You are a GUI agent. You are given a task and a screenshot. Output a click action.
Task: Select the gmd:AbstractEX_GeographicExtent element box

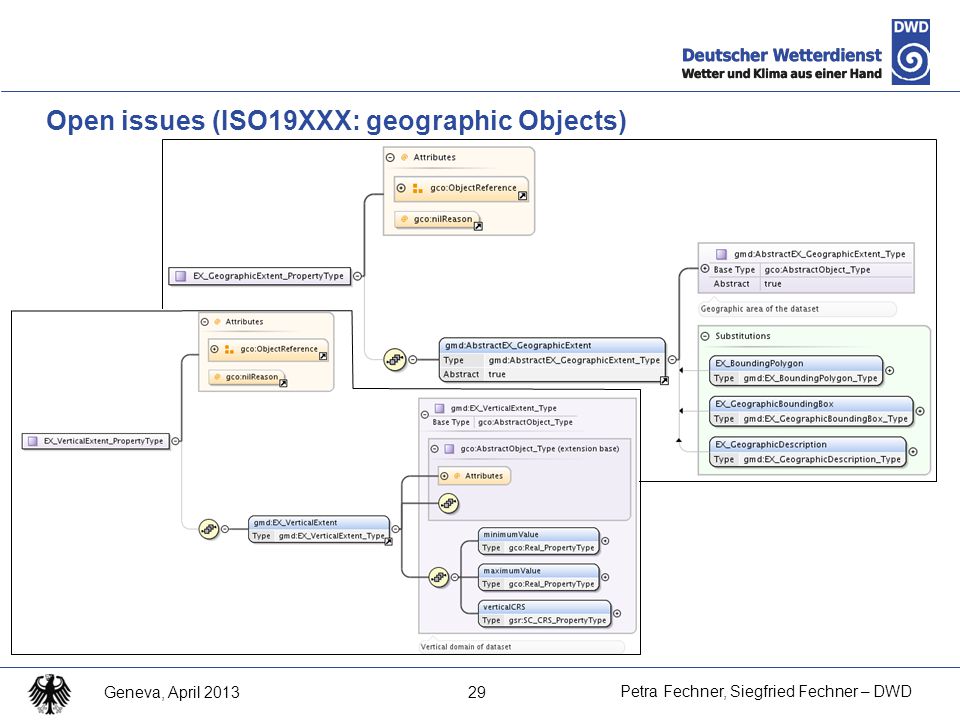click(552, 360)
